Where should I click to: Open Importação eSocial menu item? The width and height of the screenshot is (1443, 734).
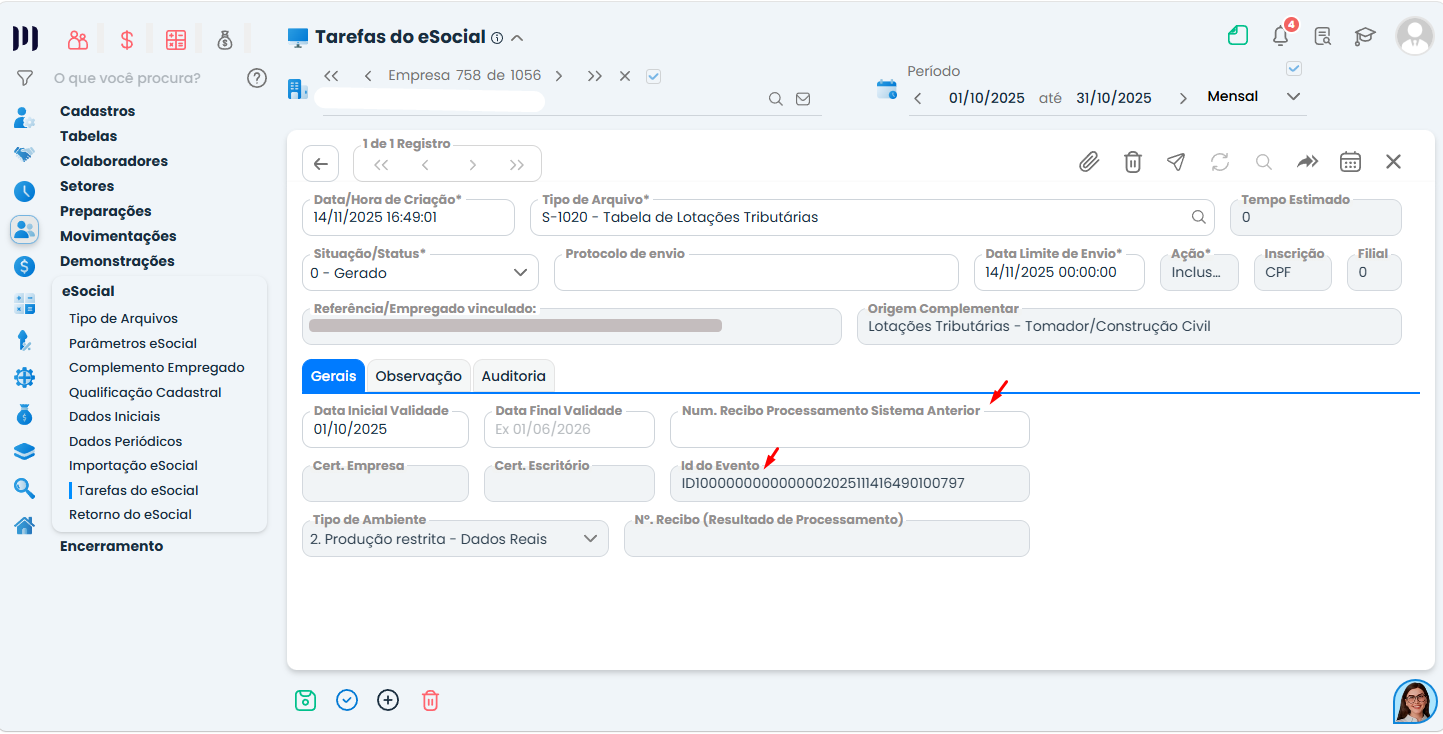[133, 465]
